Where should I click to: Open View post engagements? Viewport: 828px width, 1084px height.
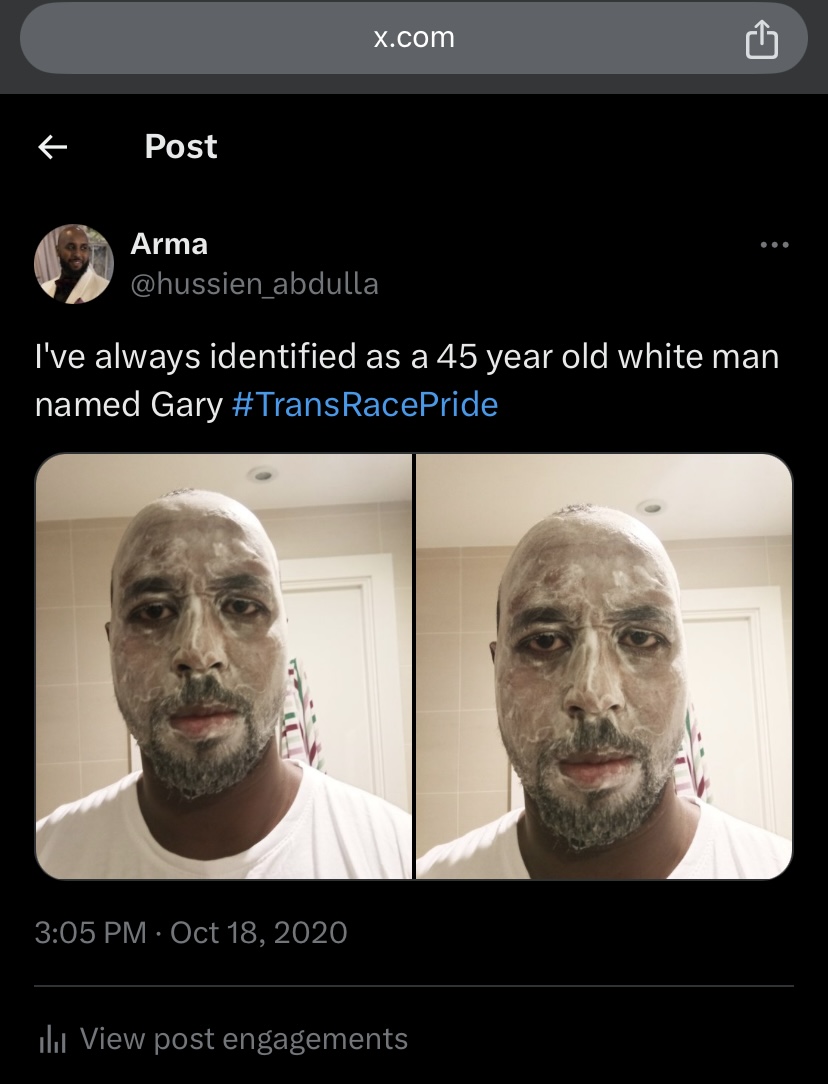pos(223,1039)
